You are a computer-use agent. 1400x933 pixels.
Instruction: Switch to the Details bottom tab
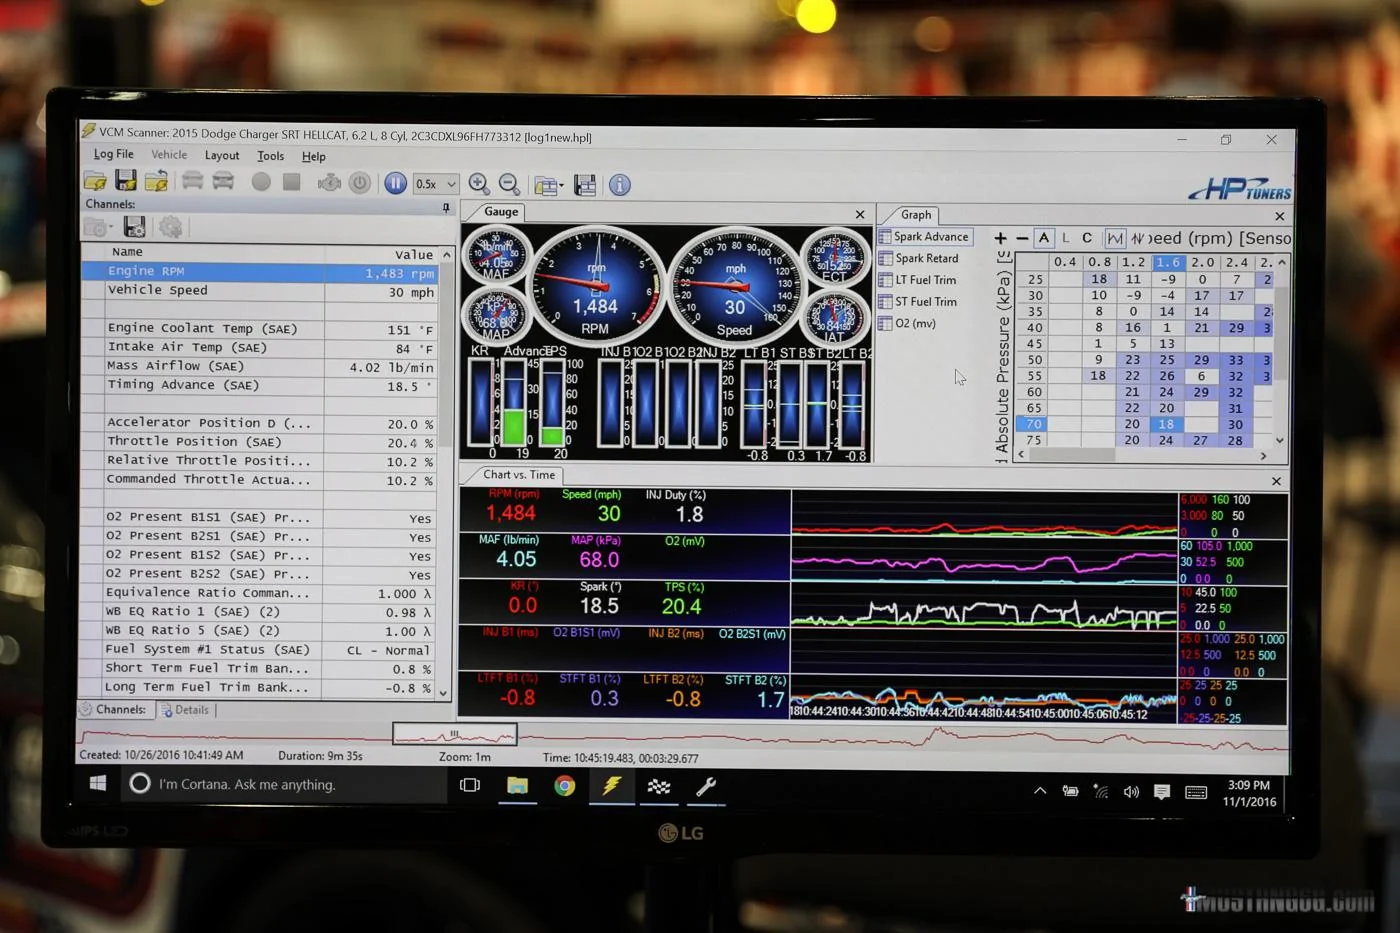(x=185, y=710)
